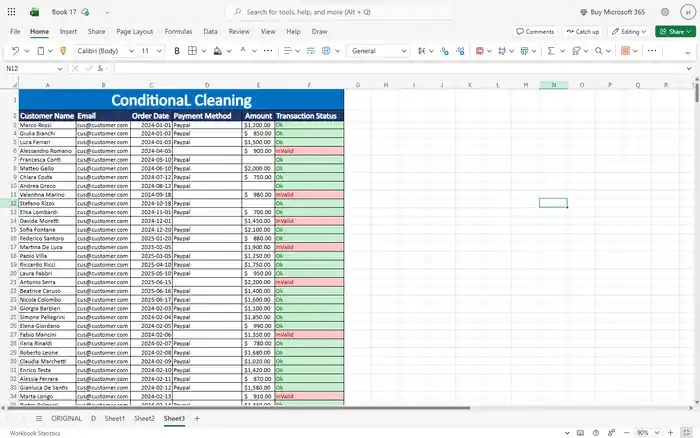Open the ribbon overflow ellipsis at far right

[x=652, y=51]
